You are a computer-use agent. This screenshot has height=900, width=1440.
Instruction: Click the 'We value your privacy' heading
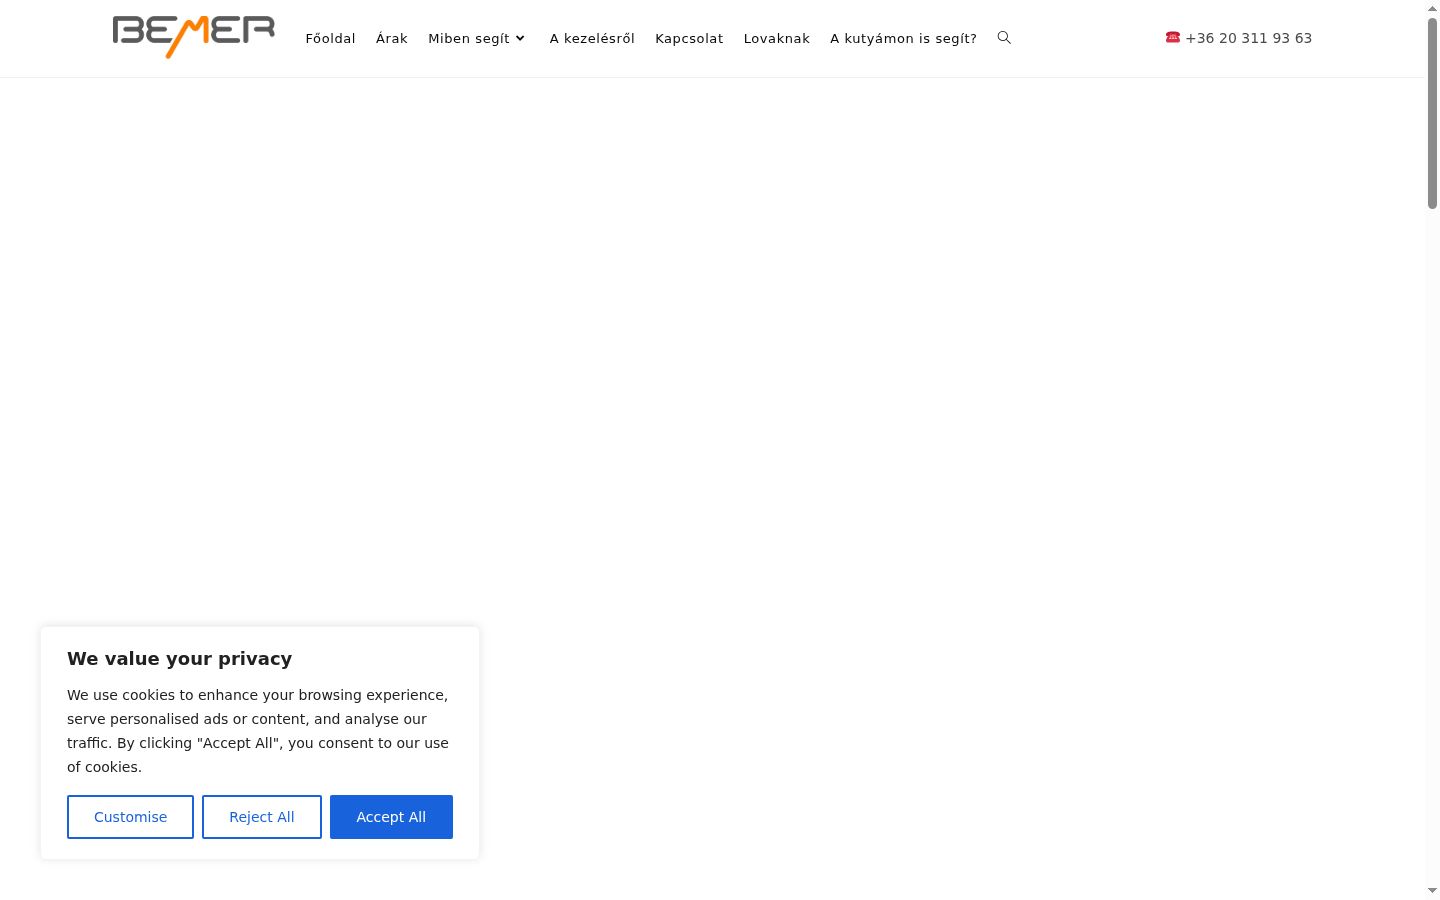pyautogui.click(x=180, y=658)
